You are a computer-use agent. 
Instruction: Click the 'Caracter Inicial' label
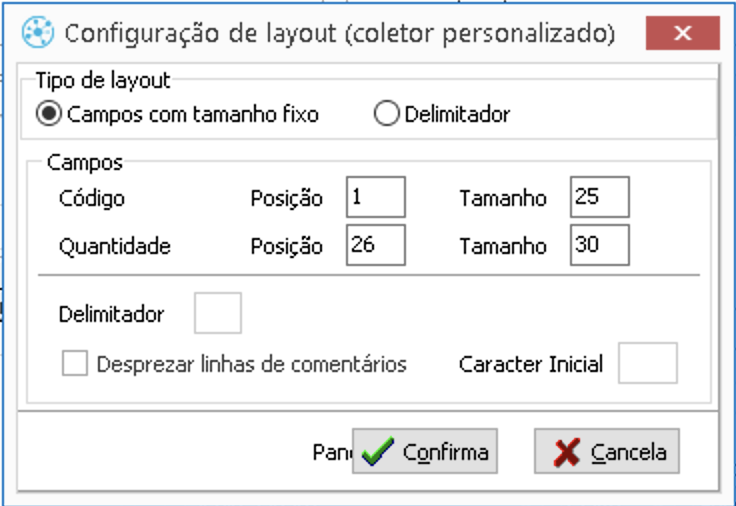point(531,364)
